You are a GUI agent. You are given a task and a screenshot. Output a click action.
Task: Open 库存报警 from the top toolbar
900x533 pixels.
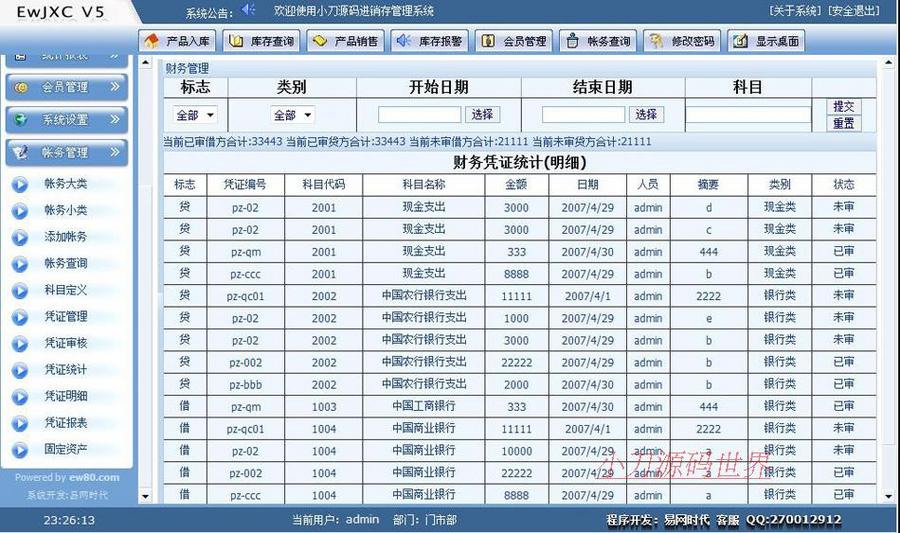429,41
